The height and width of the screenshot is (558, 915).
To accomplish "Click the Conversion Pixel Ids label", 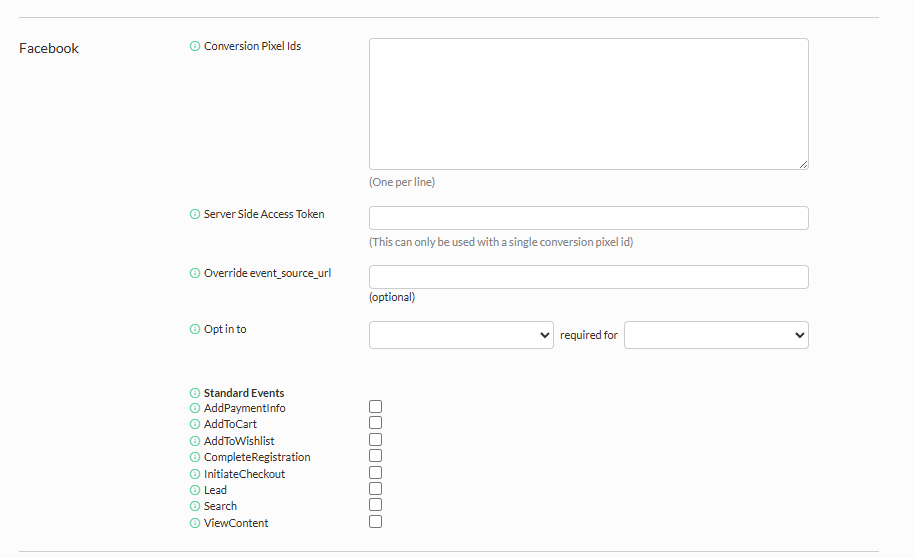I will [x=252, y=46].
